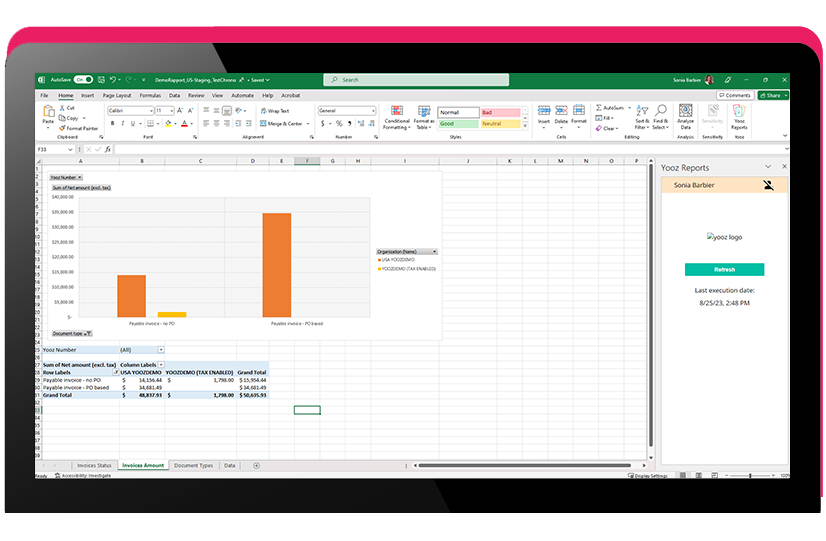Open Format as Table gallery
The image size is (826, 541).
coord(424,117)
